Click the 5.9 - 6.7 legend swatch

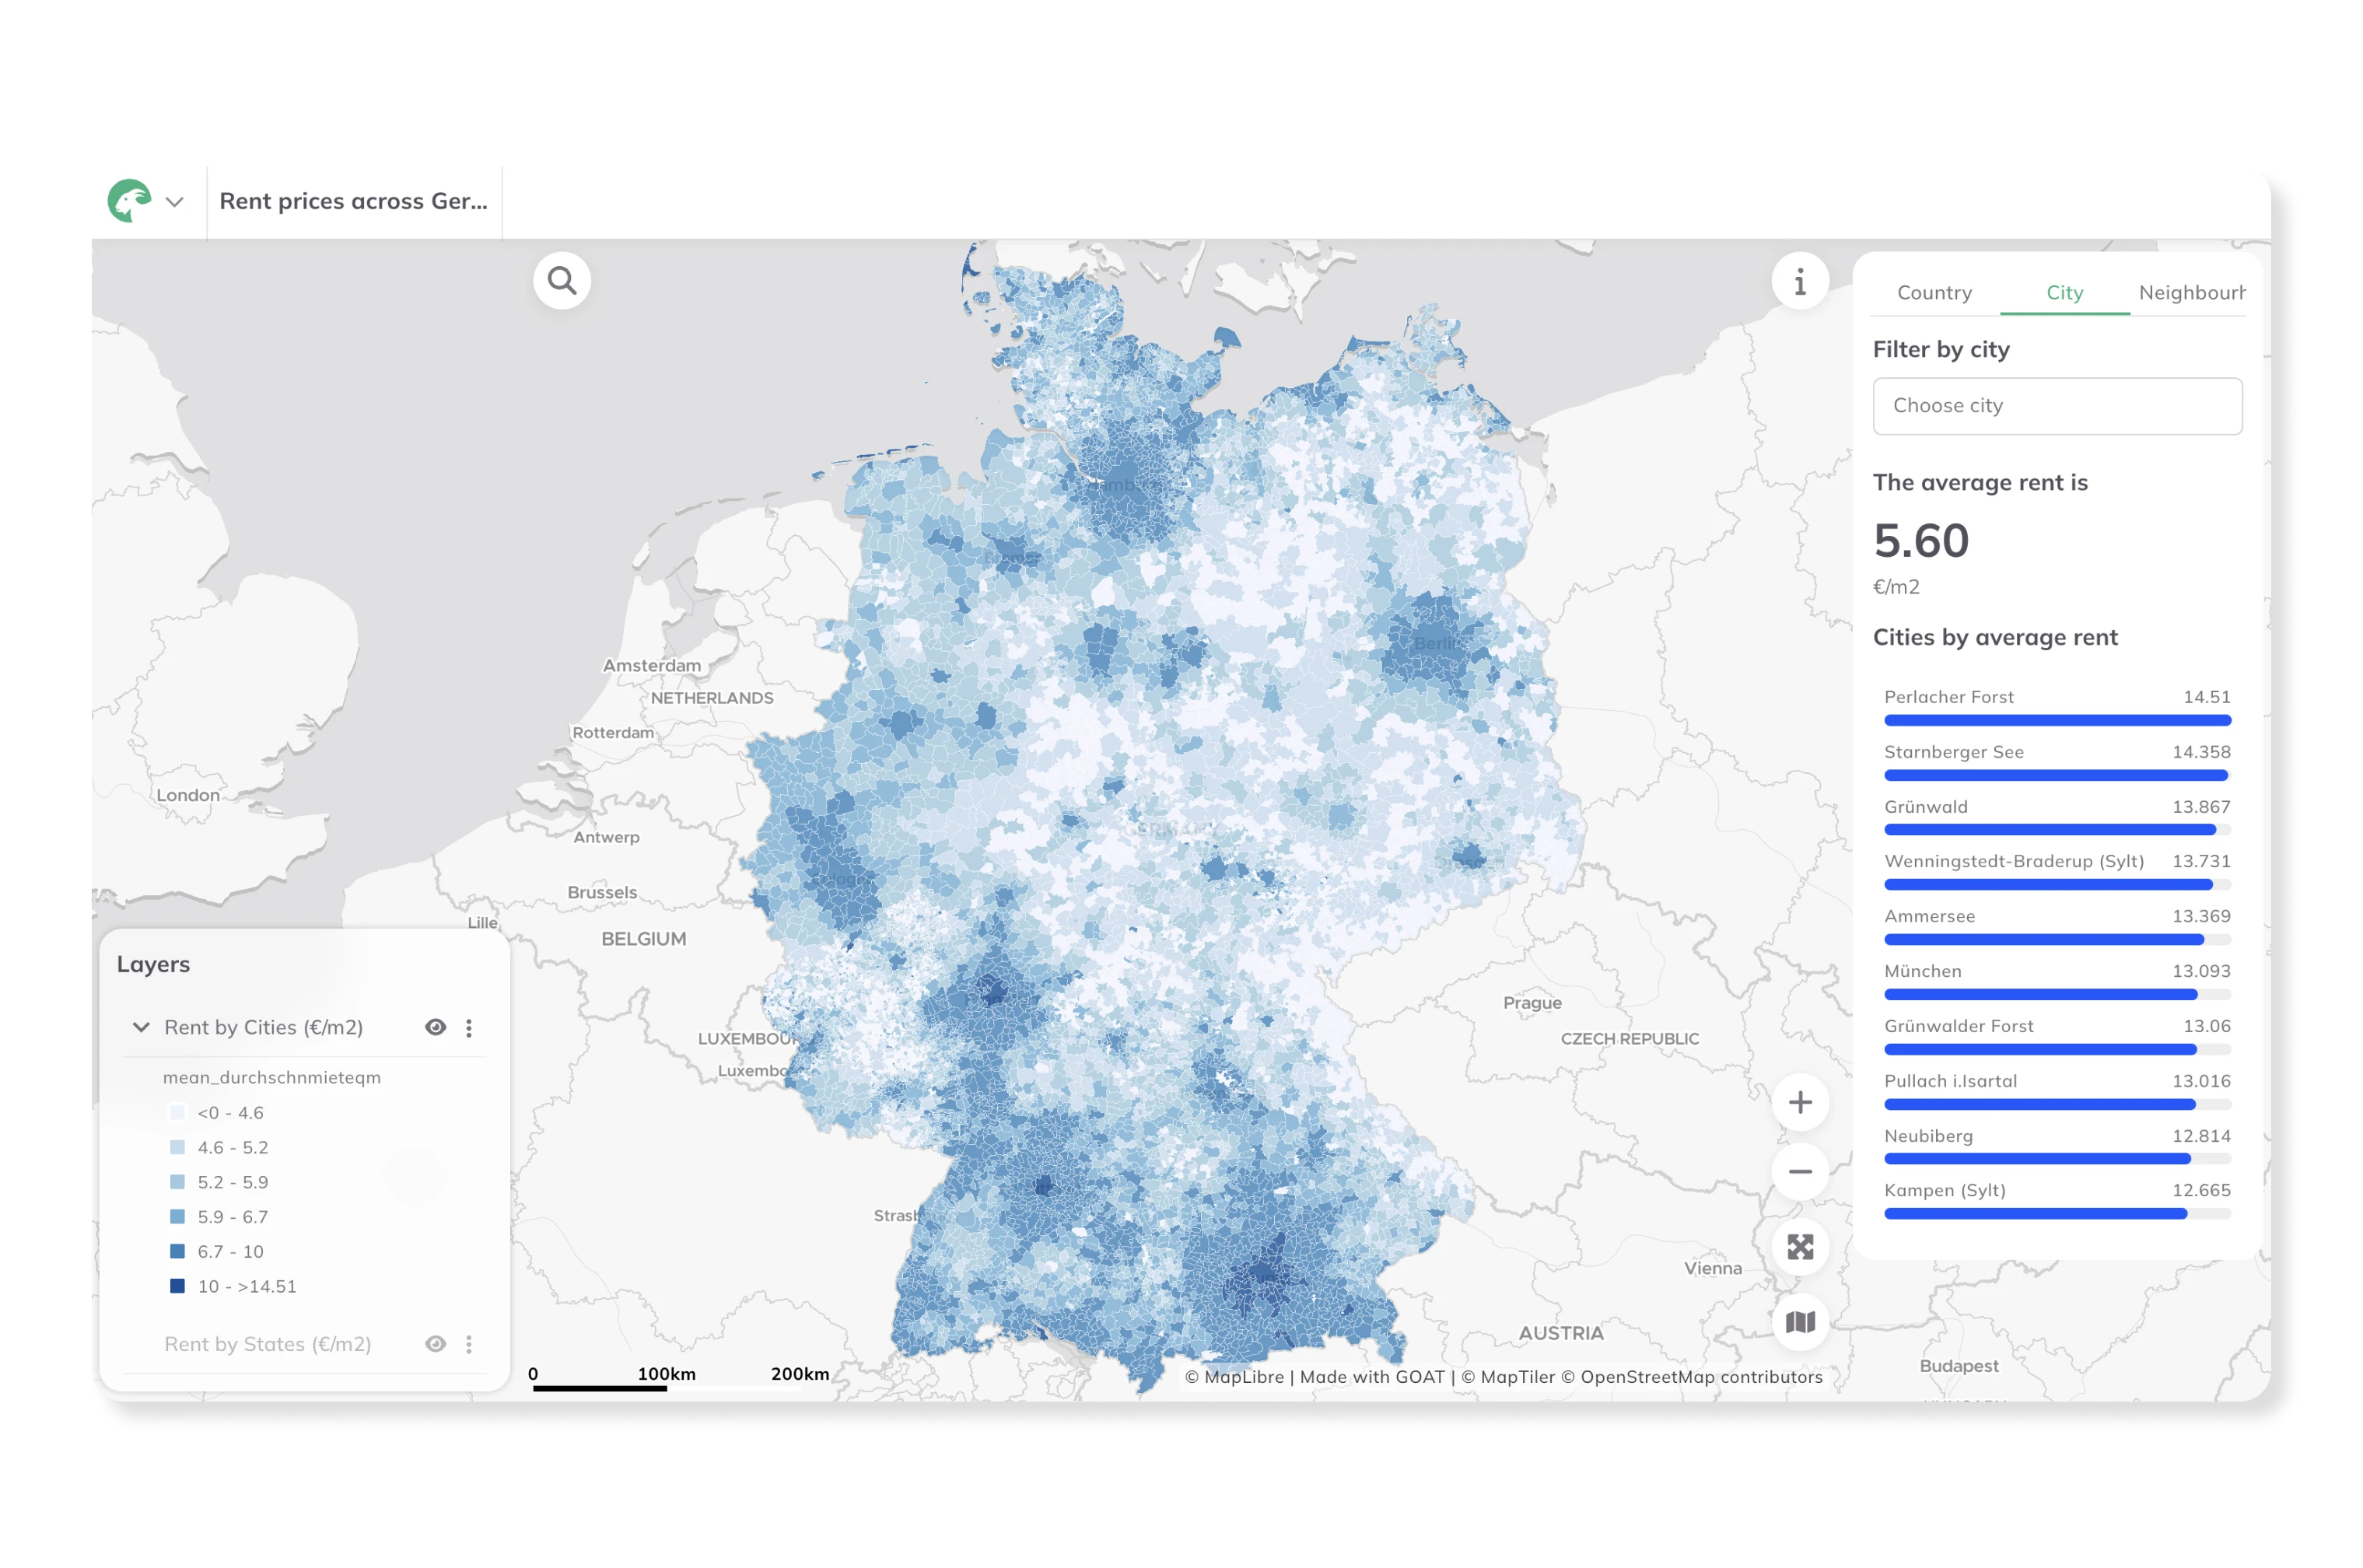click(x=178, y=1217)
